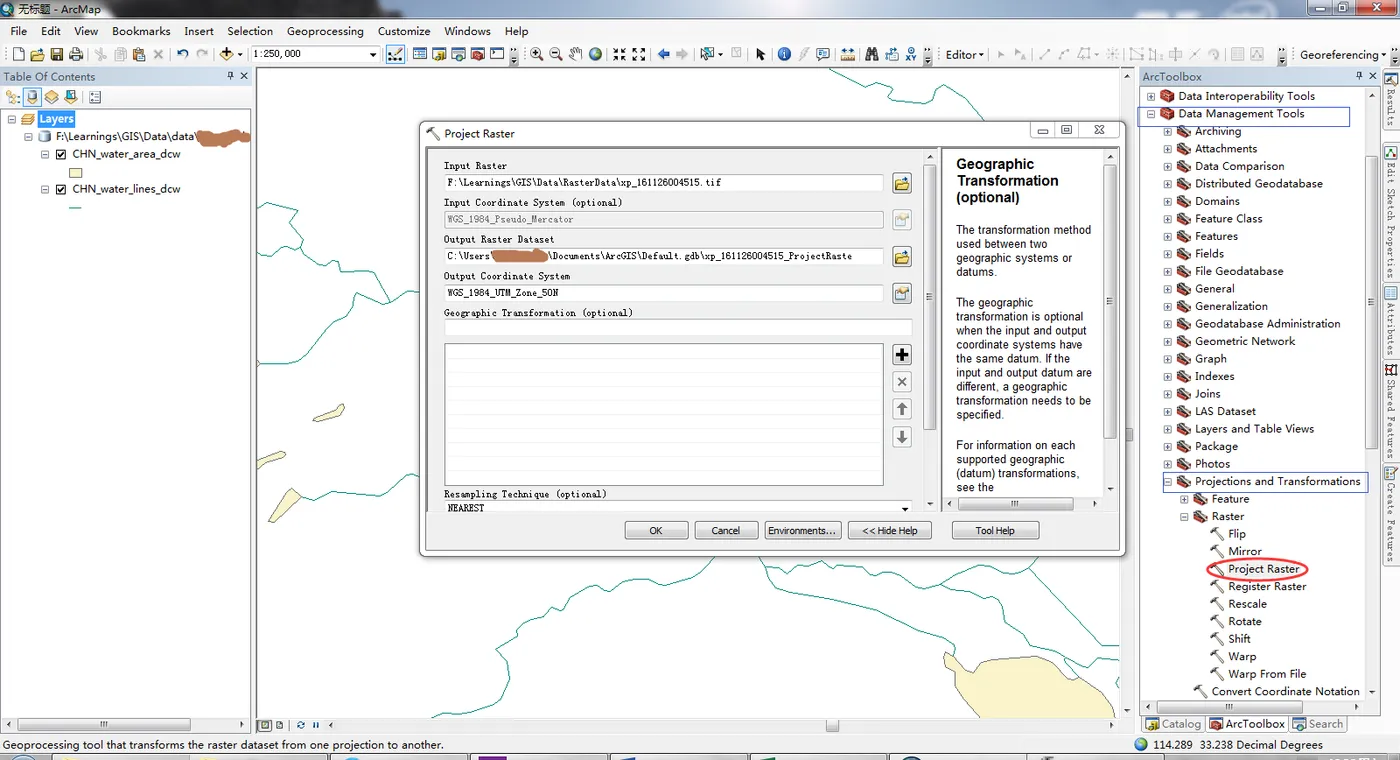Switch to the Catalog tab
The image size is (1400, 760).
point(1174,724)
